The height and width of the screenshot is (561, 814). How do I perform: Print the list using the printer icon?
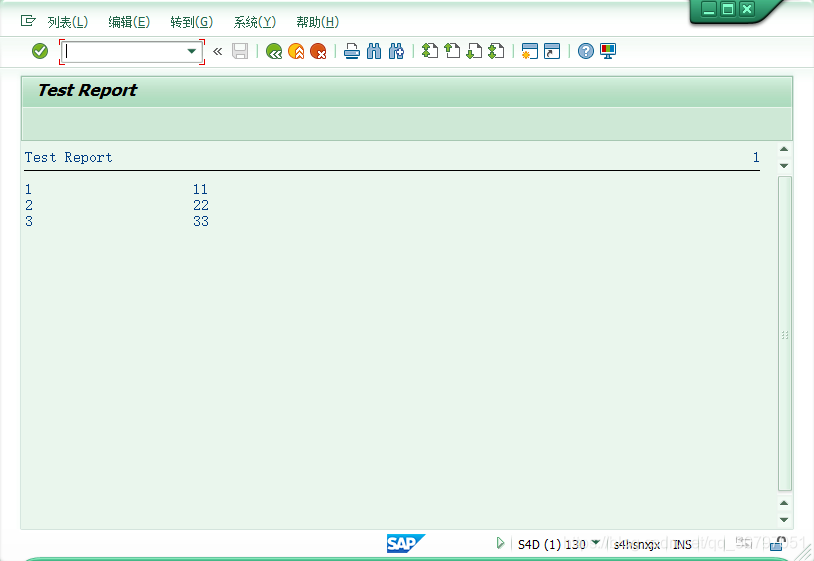click(x=352, y=51)
